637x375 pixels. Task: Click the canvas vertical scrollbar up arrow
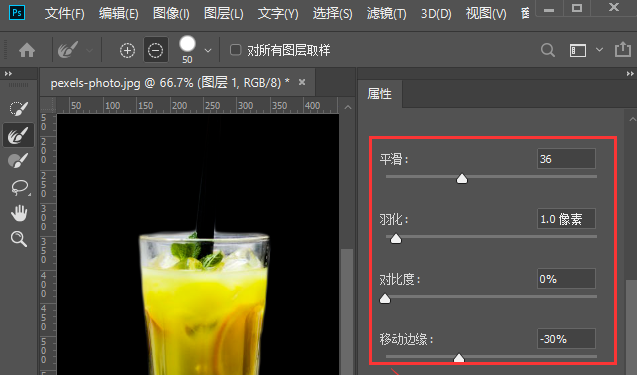[348, 107]
